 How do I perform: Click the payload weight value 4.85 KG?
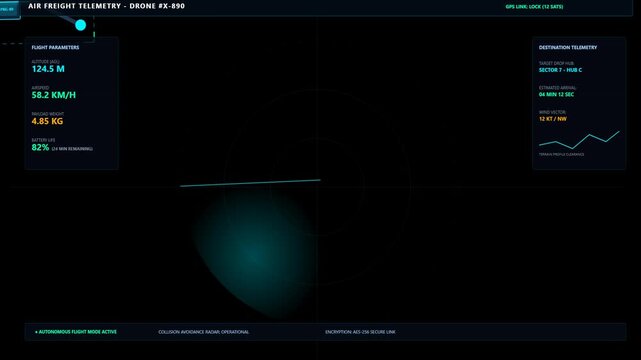[47, 121]
